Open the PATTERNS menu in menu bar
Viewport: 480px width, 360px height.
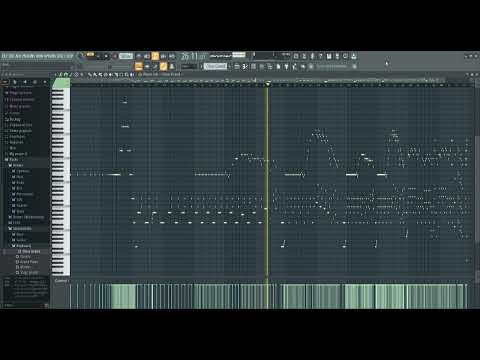30,56
